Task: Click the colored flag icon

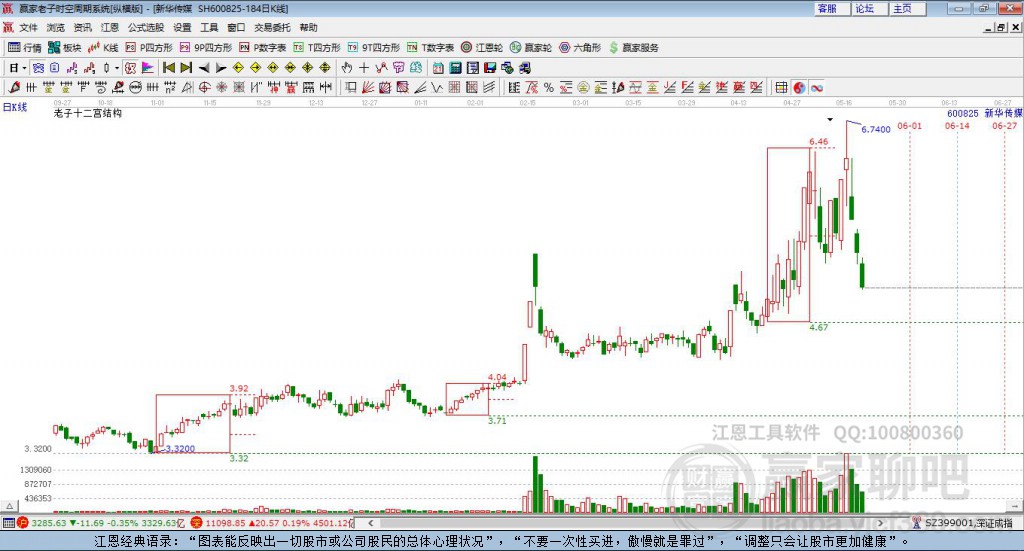Action: tap(148, 68)
